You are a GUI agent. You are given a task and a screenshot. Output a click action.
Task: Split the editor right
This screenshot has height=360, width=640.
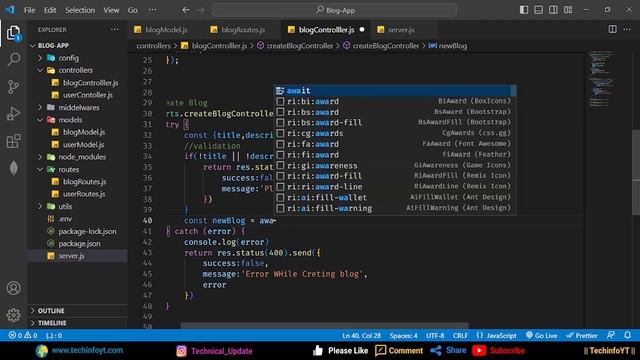(613, 29)
